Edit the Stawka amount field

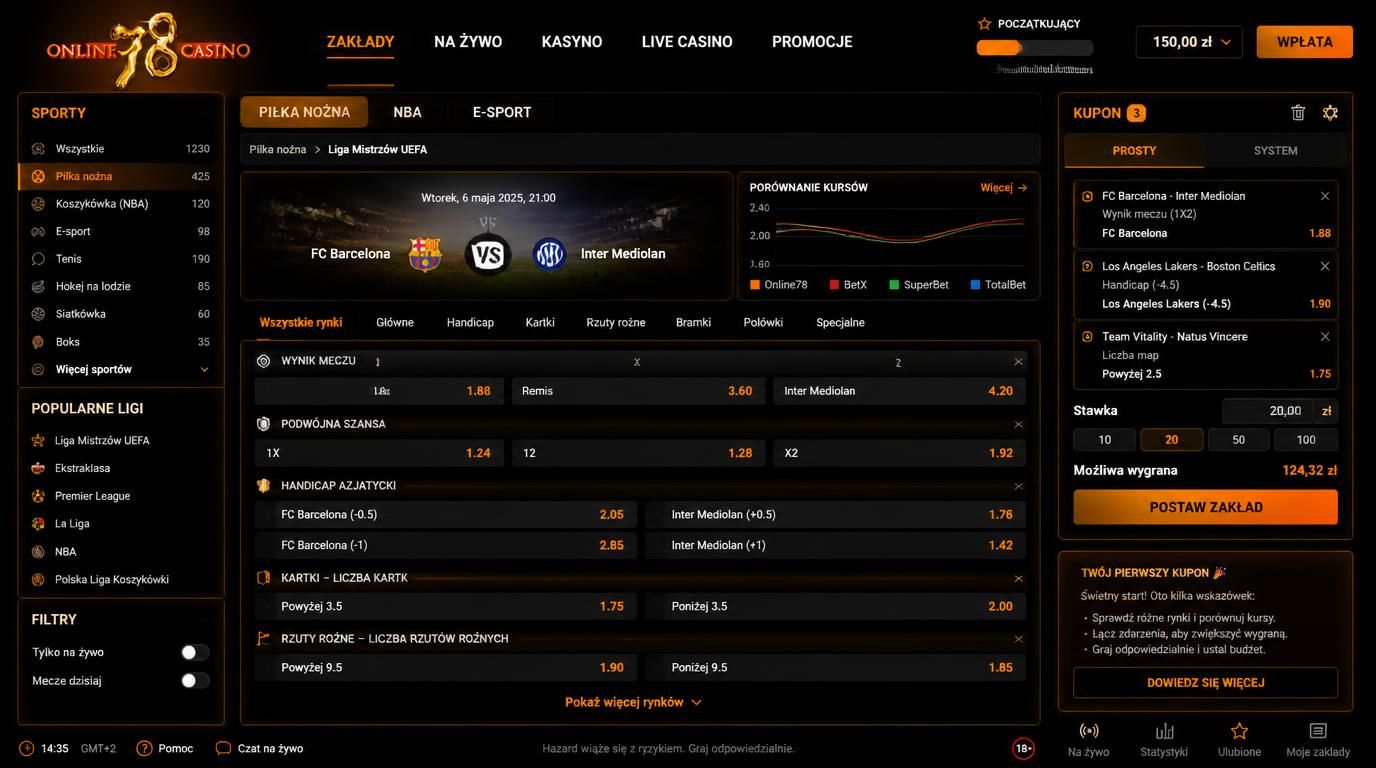1269,411
